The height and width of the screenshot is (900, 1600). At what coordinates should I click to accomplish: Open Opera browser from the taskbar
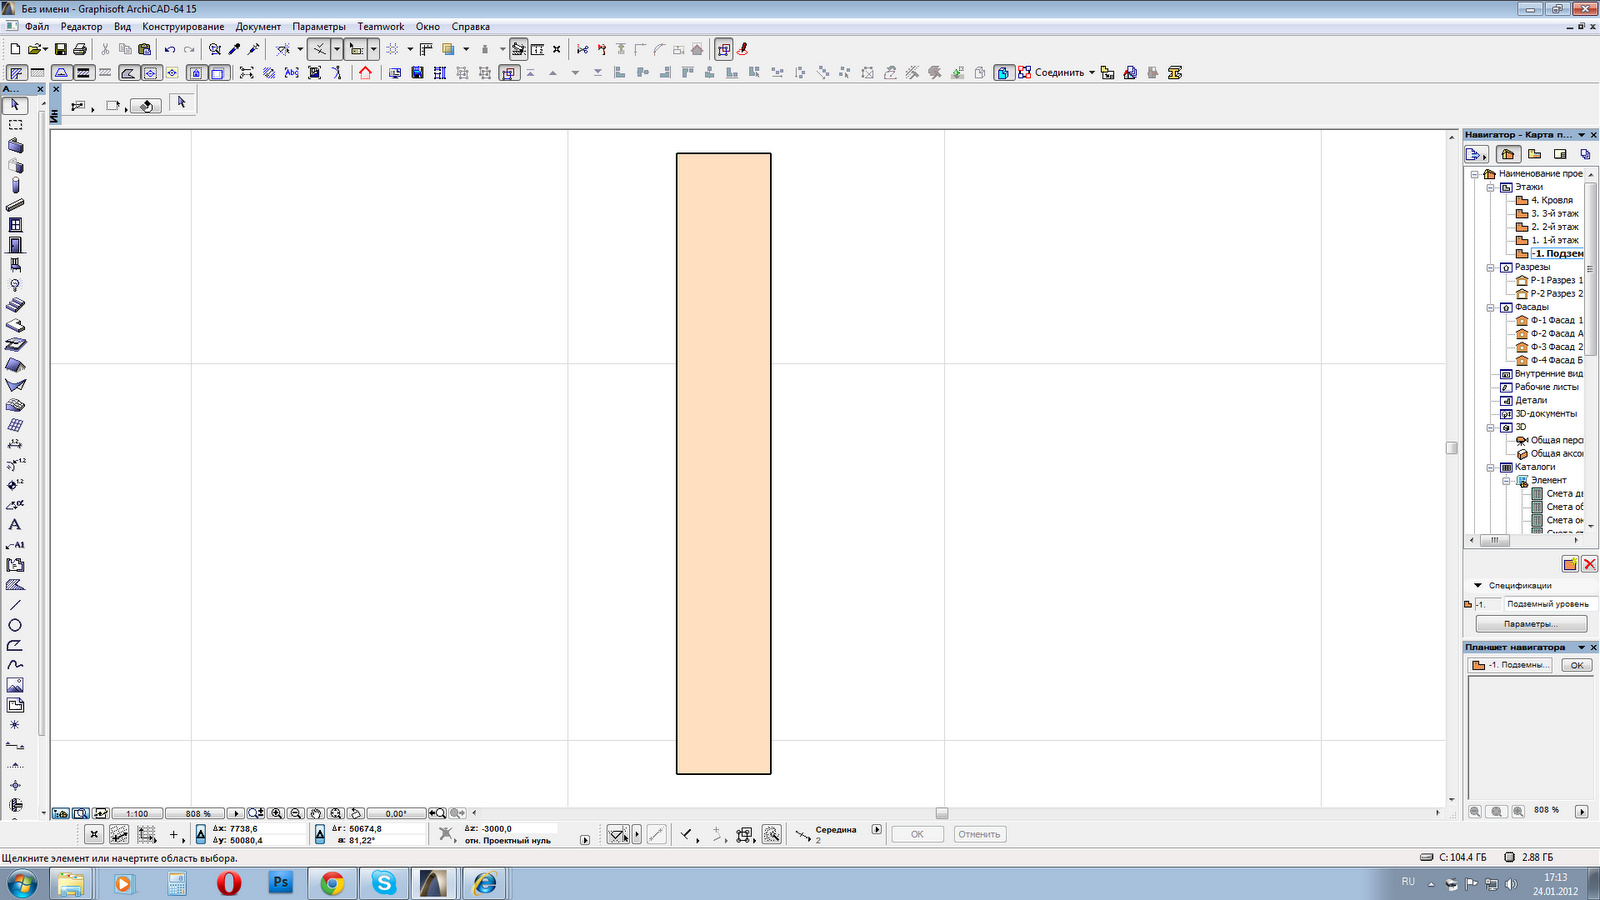pos(229,883)
